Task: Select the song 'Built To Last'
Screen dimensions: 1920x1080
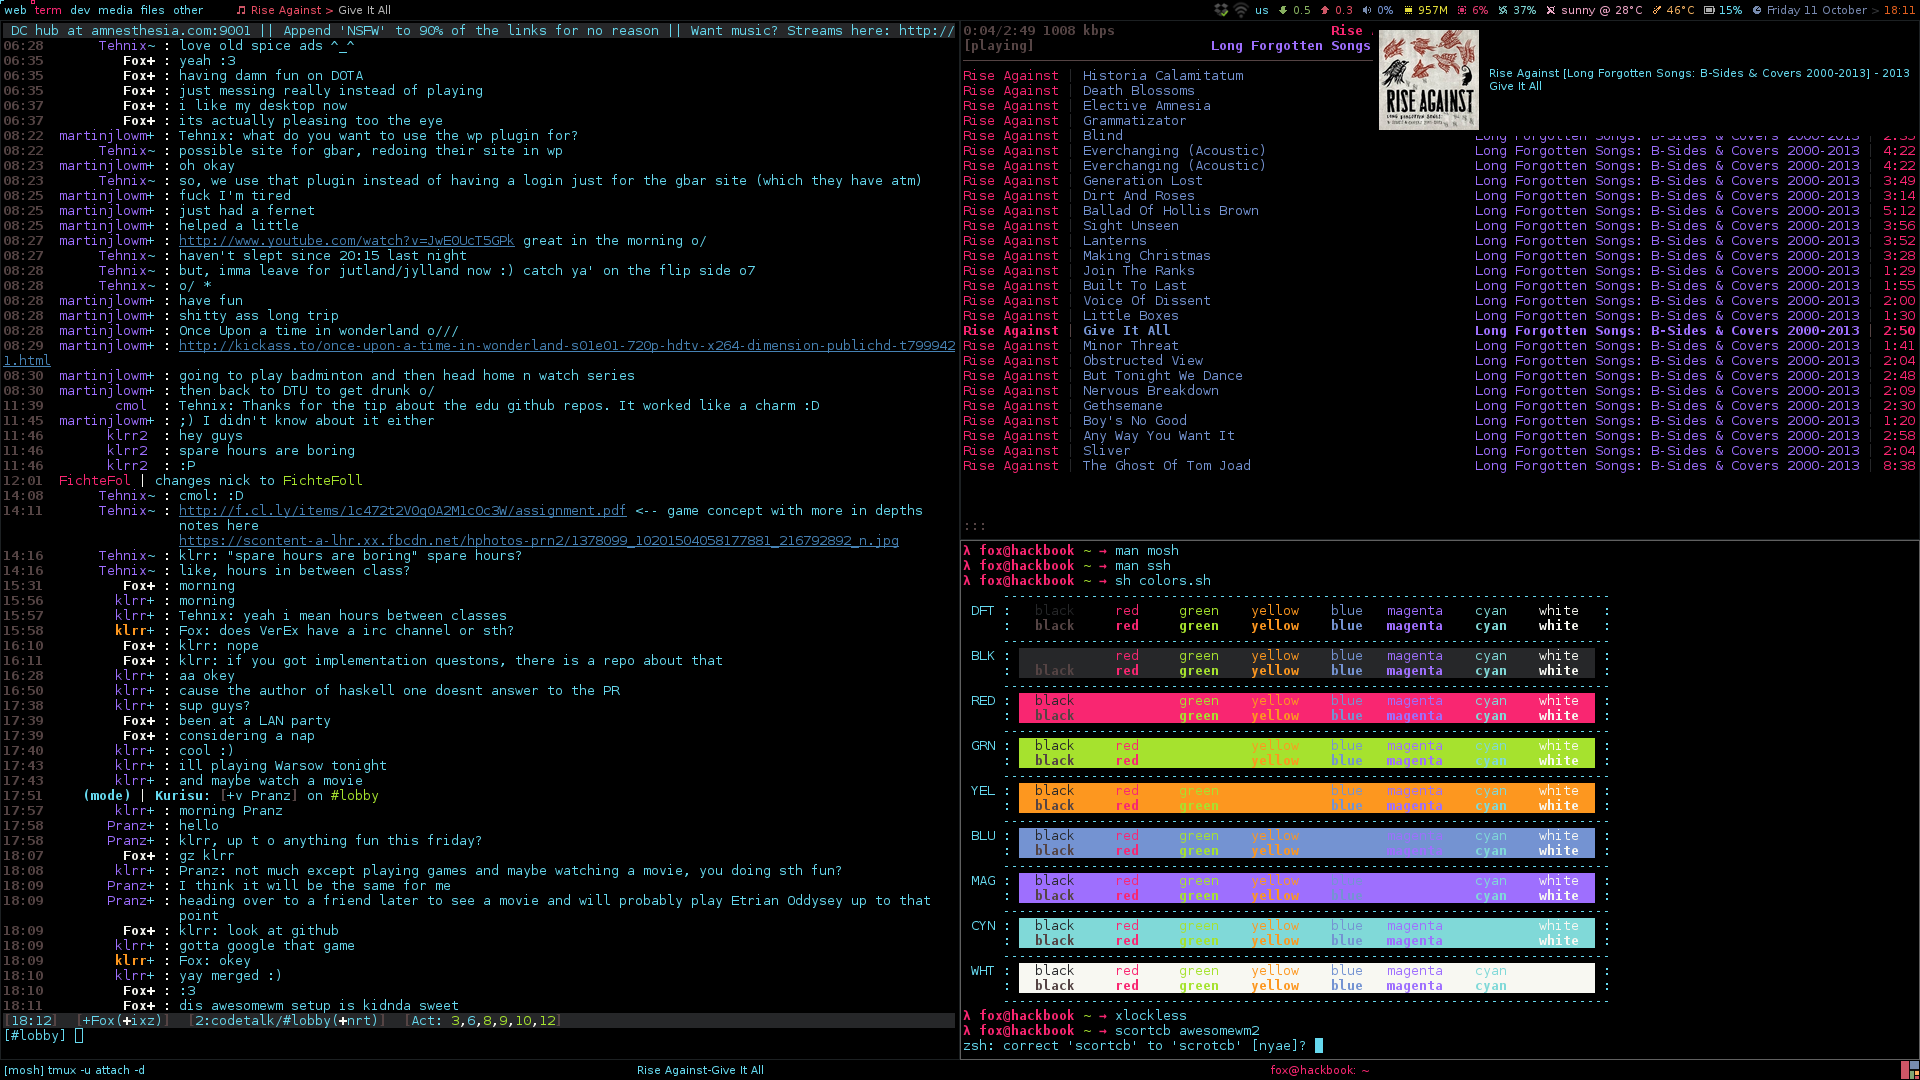Action: 1134,286
